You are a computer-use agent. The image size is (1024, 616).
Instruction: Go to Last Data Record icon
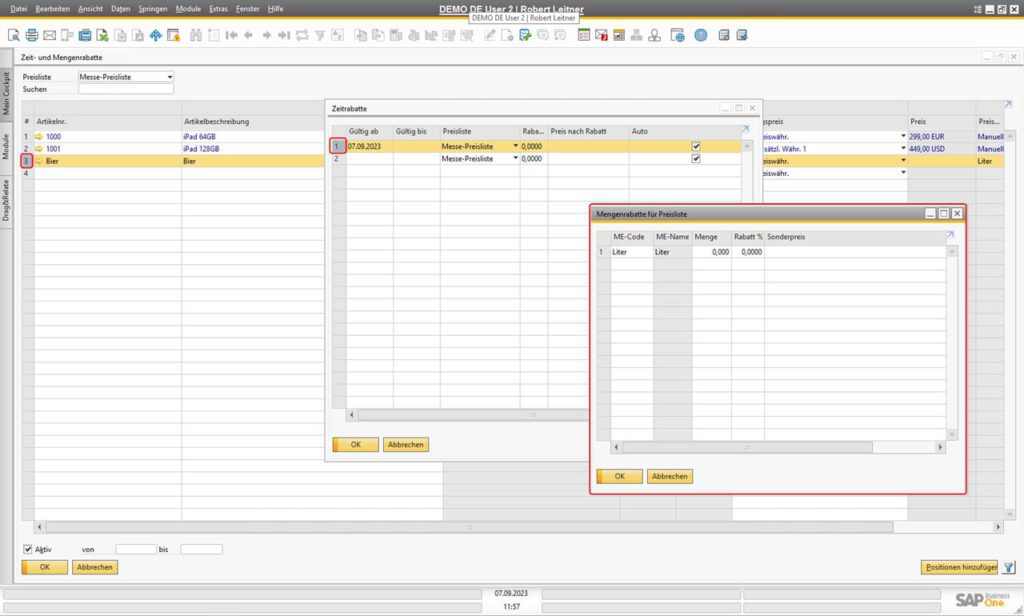click(283, 35)
